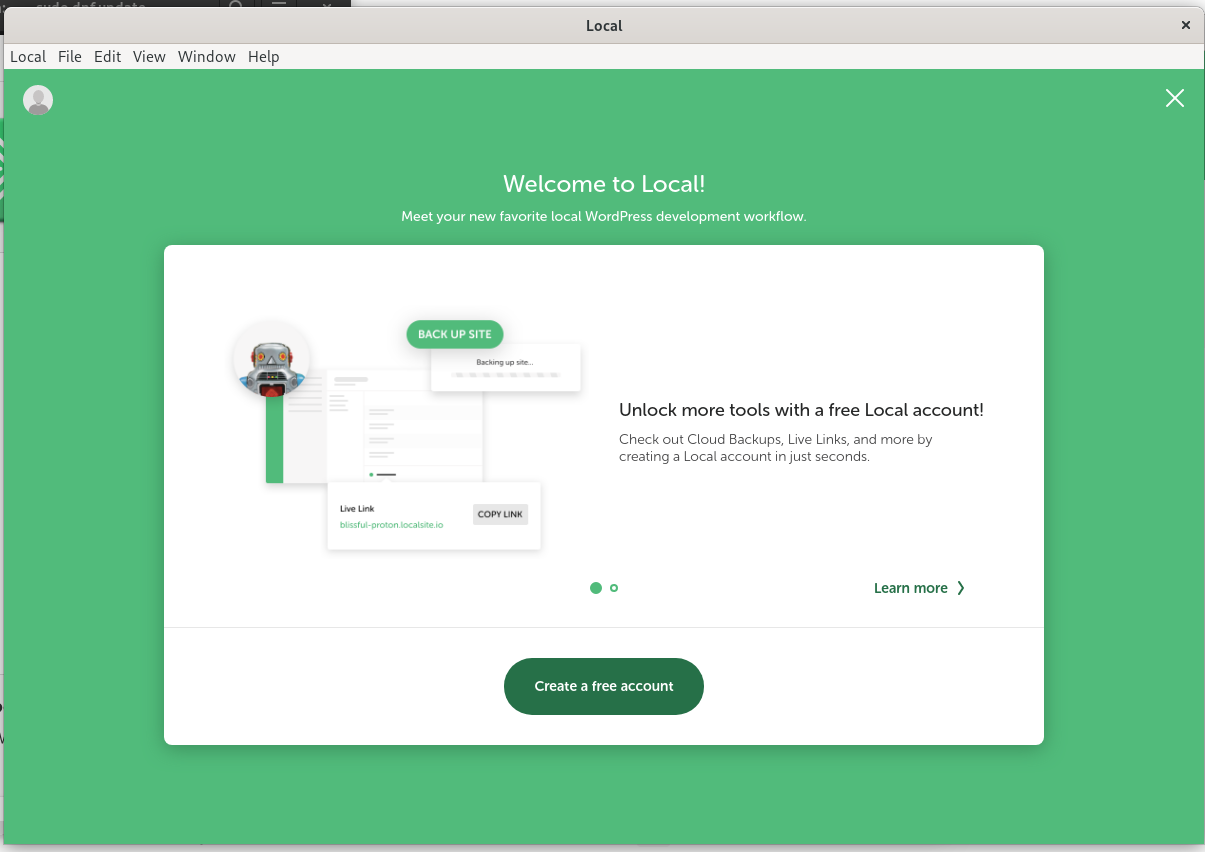The width and height of the screenshot is (1205, 852).
Task: Switch to the second carousel slide dot
Action: (614, 588)
